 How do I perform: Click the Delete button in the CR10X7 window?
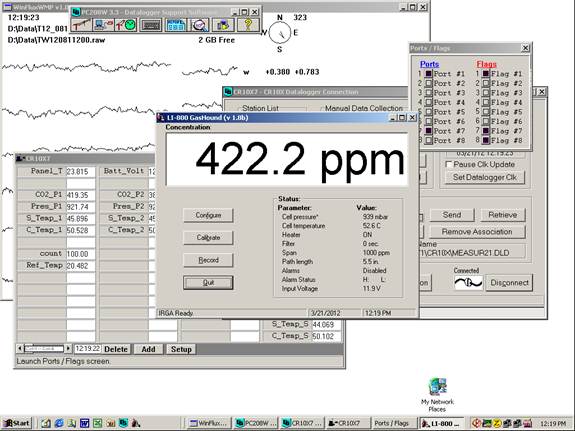[116, 349]
